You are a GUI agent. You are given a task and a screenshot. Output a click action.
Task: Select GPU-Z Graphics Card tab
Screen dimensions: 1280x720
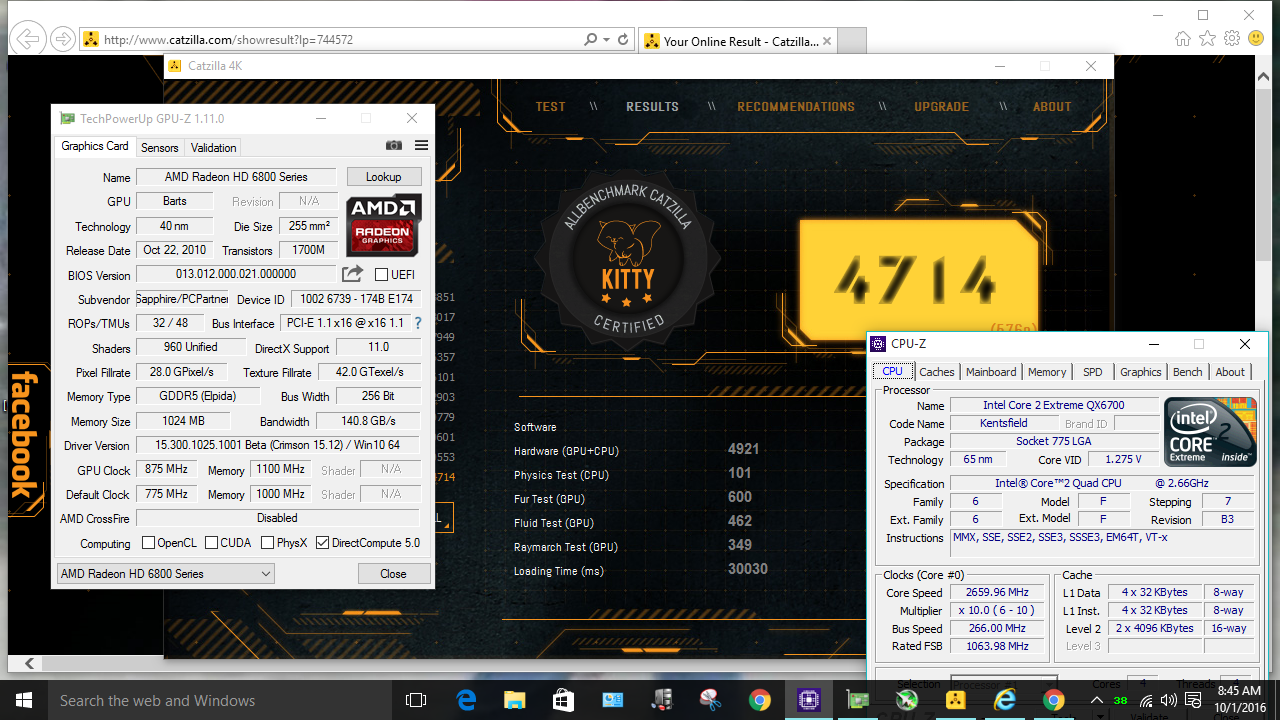click(95, 146)
